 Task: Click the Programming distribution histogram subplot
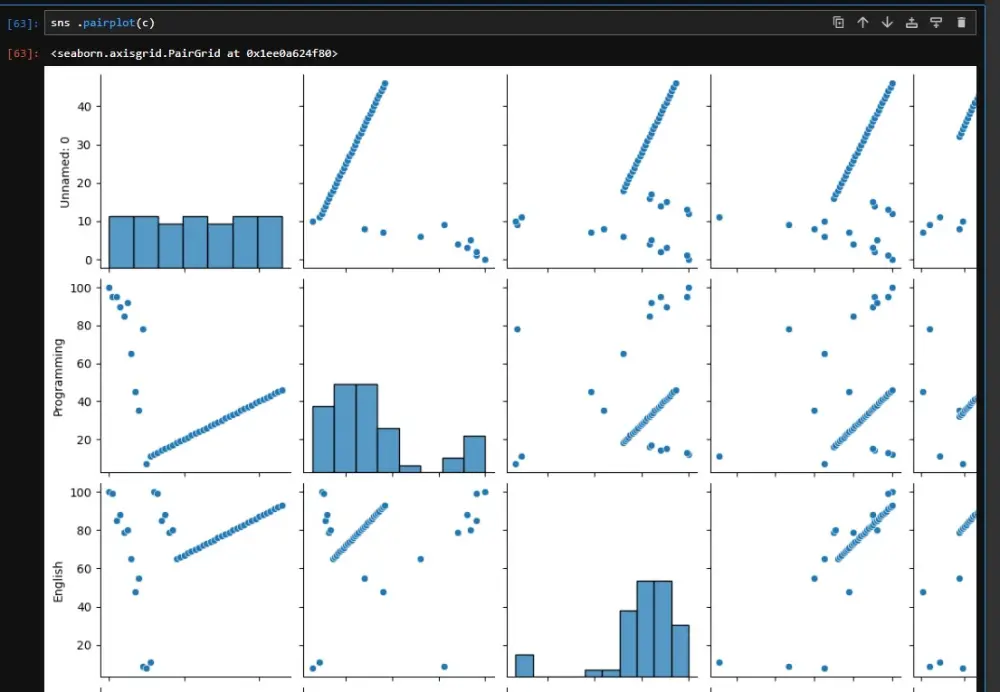coord(399,376)
